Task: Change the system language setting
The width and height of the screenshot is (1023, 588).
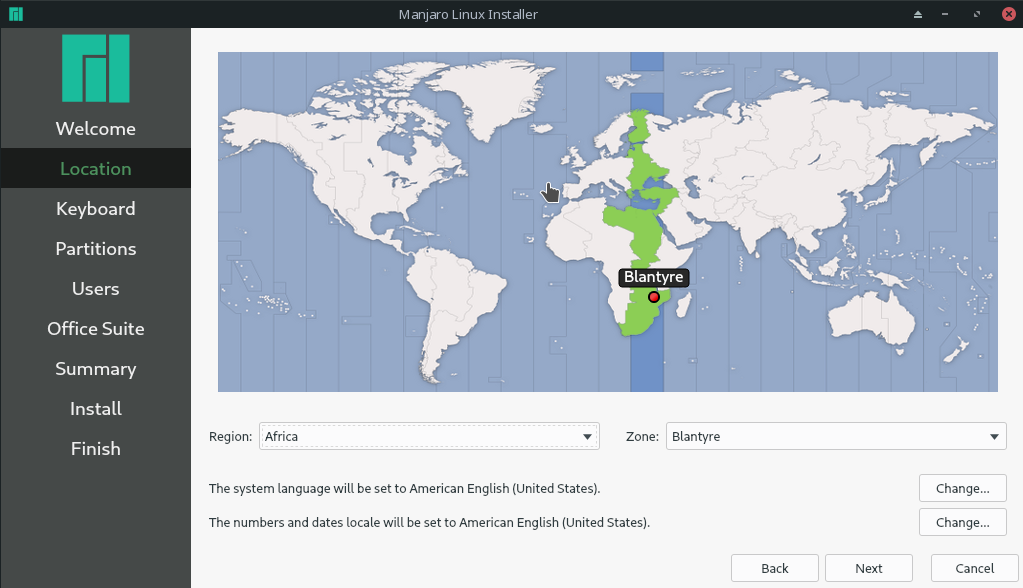Action: pyautogui.click(x=962, y=488)
